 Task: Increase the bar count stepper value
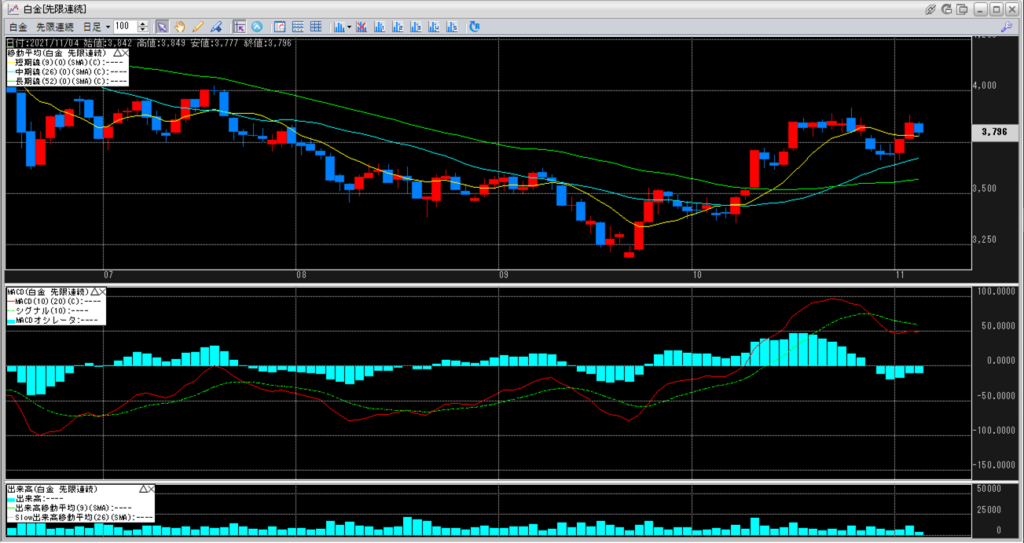(x=144, y=22)
